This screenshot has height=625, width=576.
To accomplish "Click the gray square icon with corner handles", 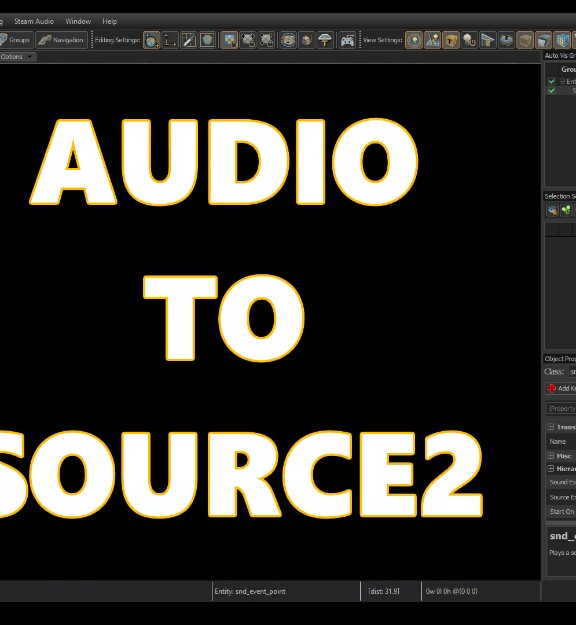I will (266, 40).
